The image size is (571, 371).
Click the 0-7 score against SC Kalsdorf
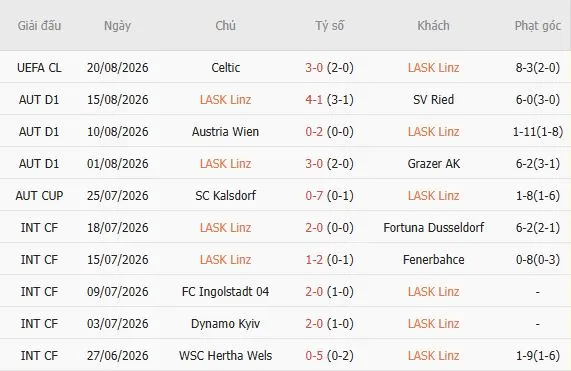pyautogui.click(x=314, y=196)
